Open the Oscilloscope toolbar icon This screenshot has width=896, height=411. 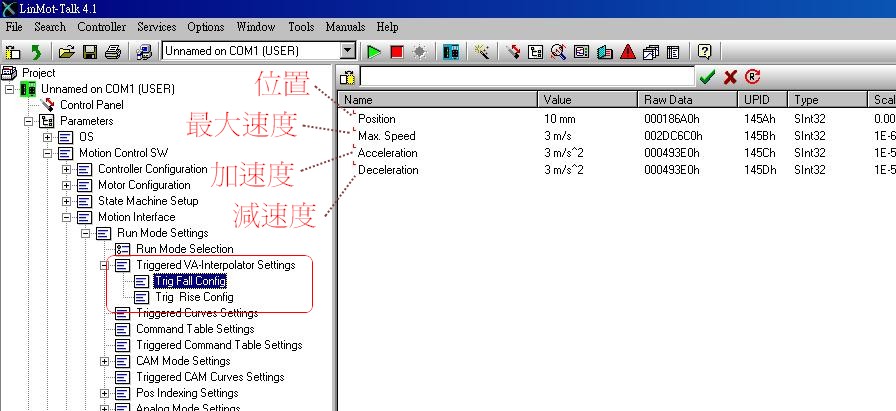point(581,52)
